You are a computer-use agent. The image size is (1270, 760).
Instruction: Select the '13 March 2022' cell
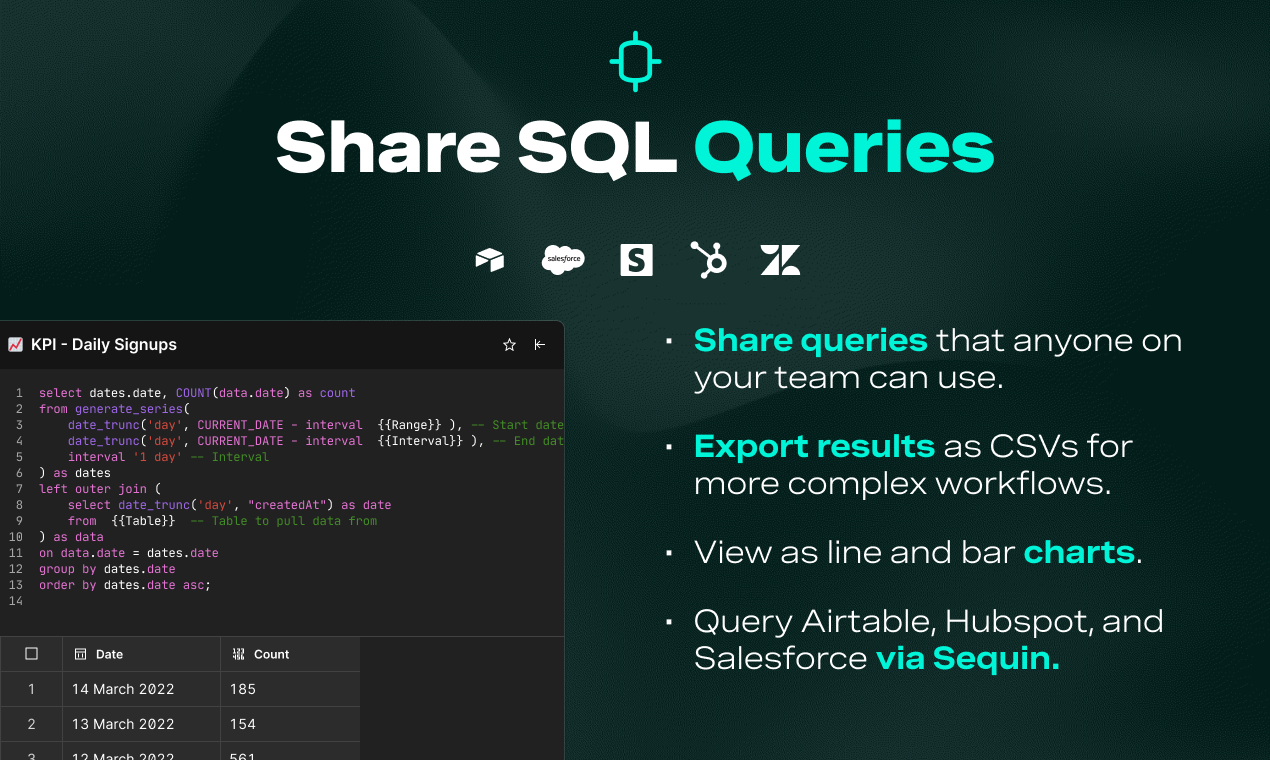(141, 724)
